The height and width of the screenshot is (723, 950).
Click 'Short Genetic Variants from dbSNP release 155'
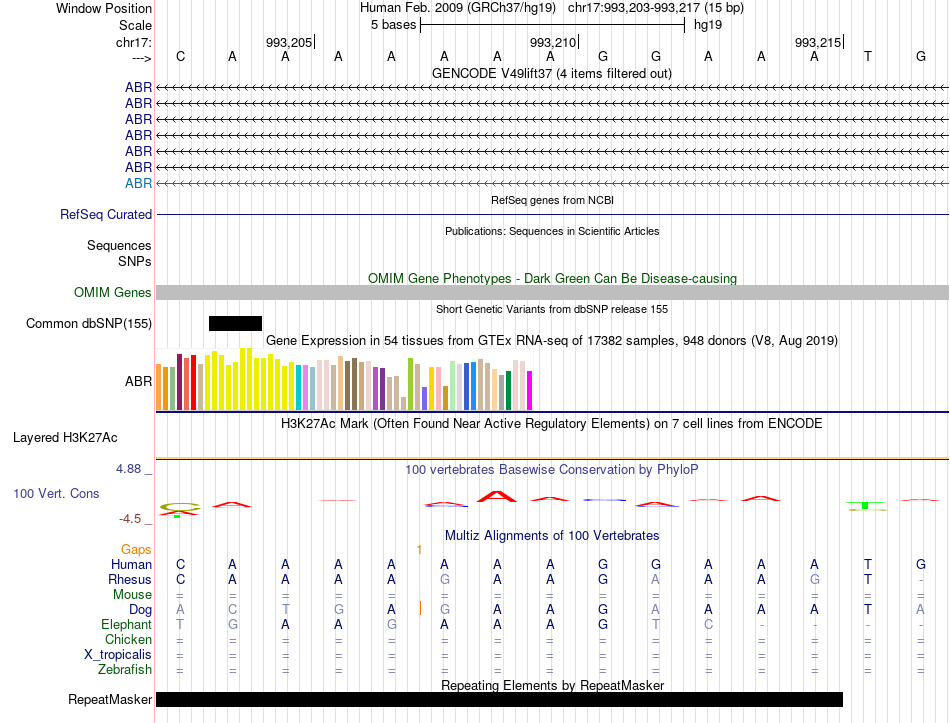pyautogui.click(x=552, y=309)
